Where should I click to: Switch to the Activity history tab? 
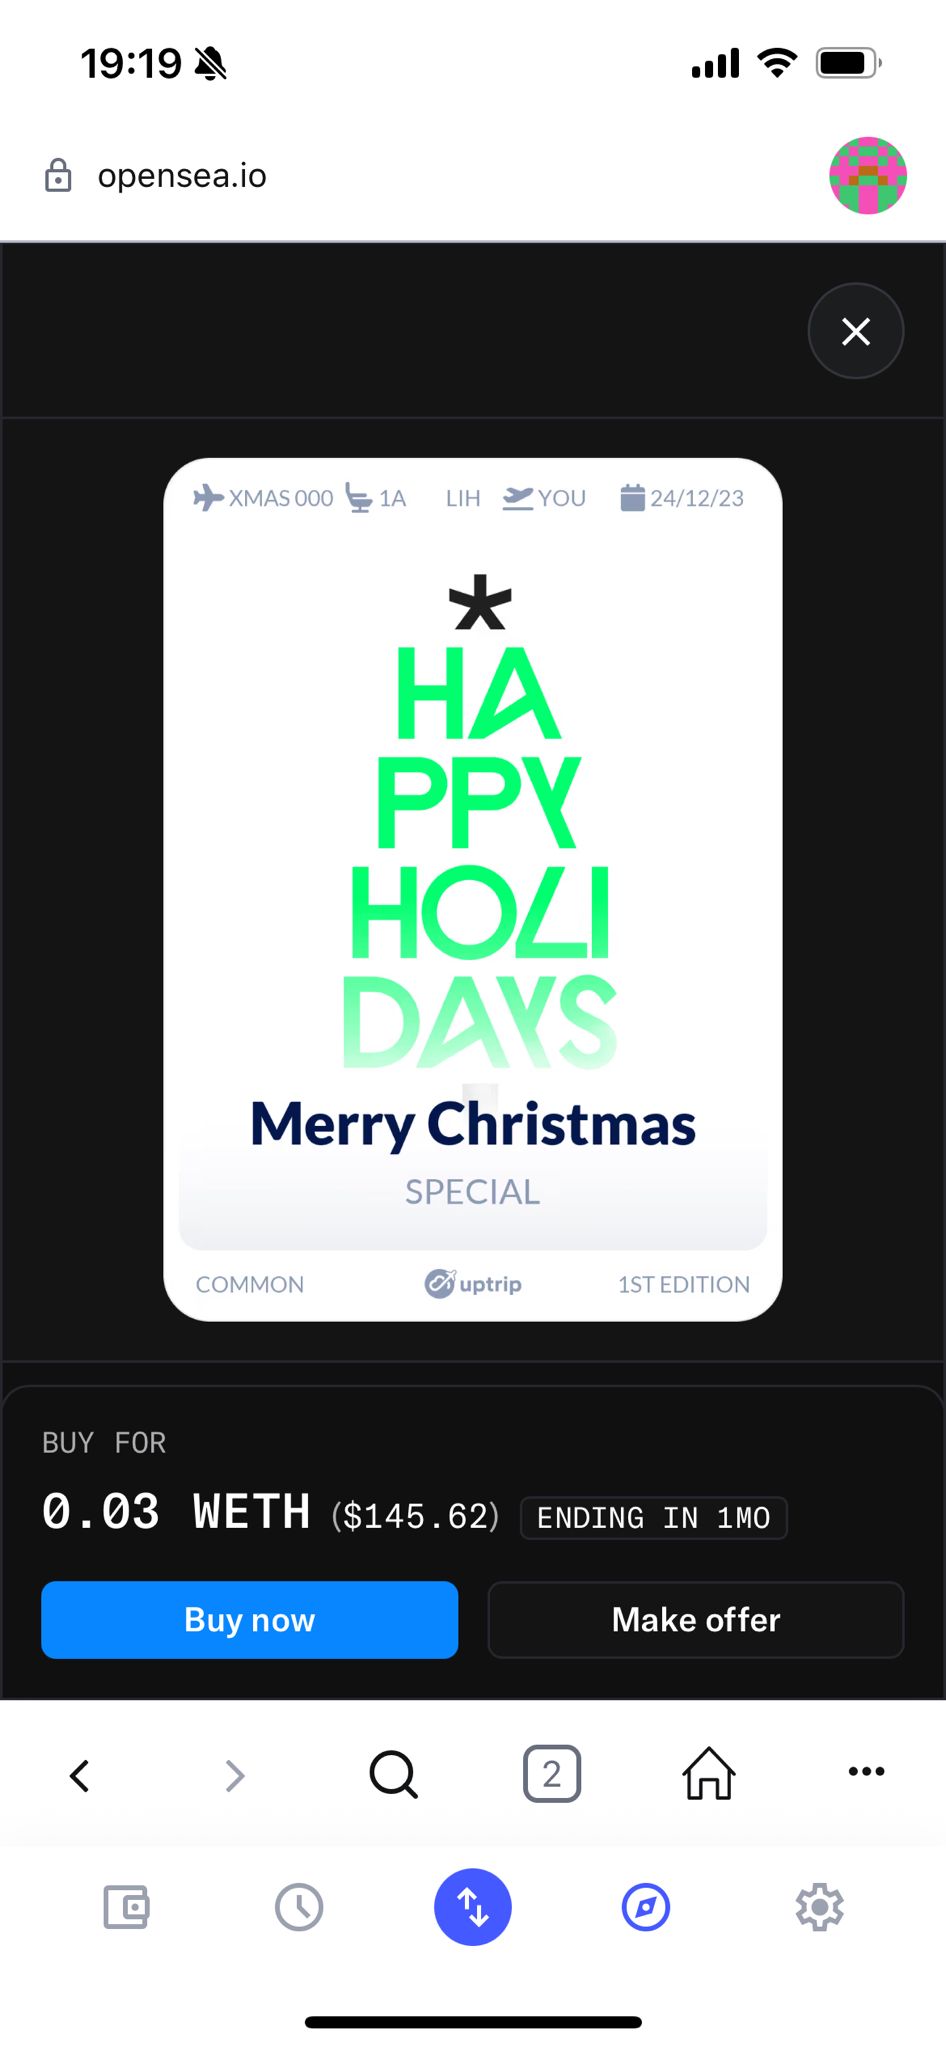coord(299,1907)
